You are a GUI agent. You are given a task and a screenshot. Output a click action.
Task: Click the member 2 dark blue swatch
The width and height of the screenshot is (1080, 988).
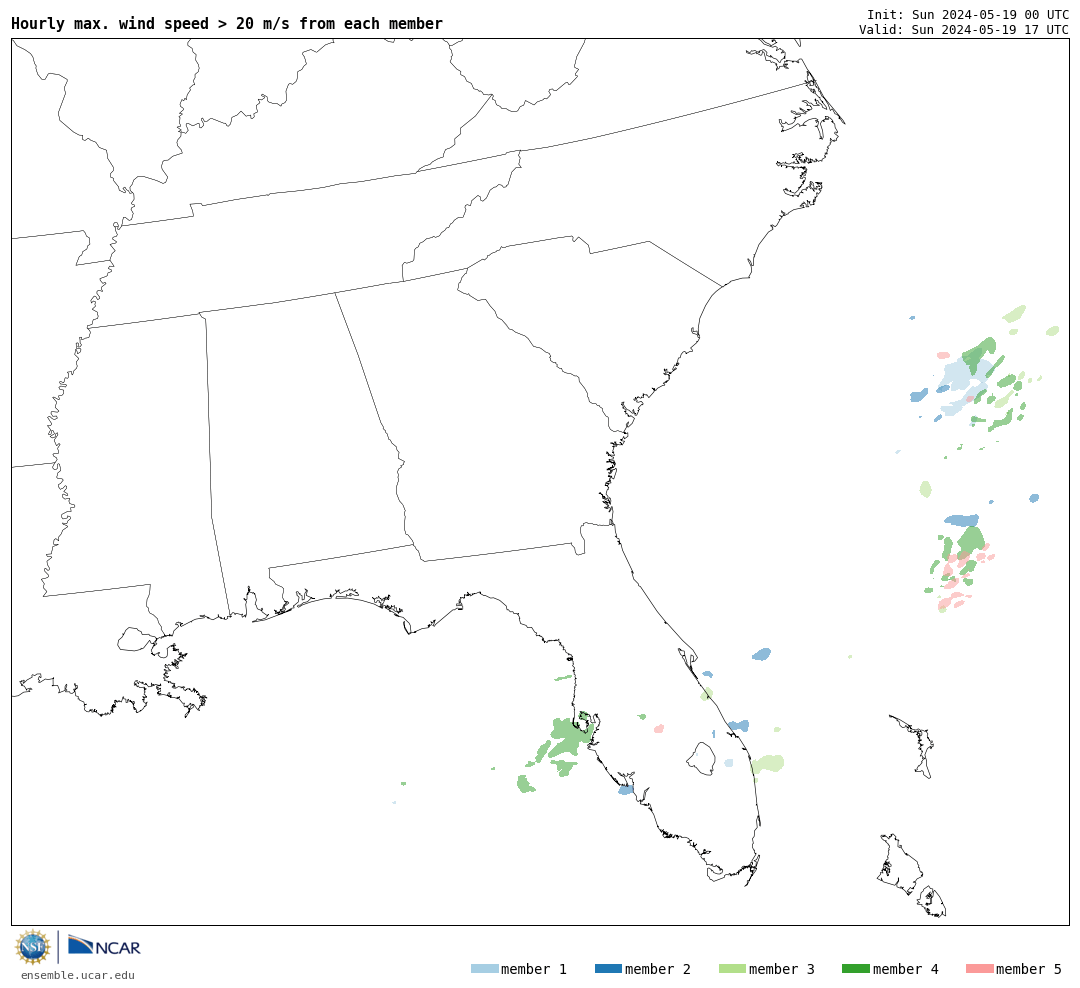coord(608,969)
